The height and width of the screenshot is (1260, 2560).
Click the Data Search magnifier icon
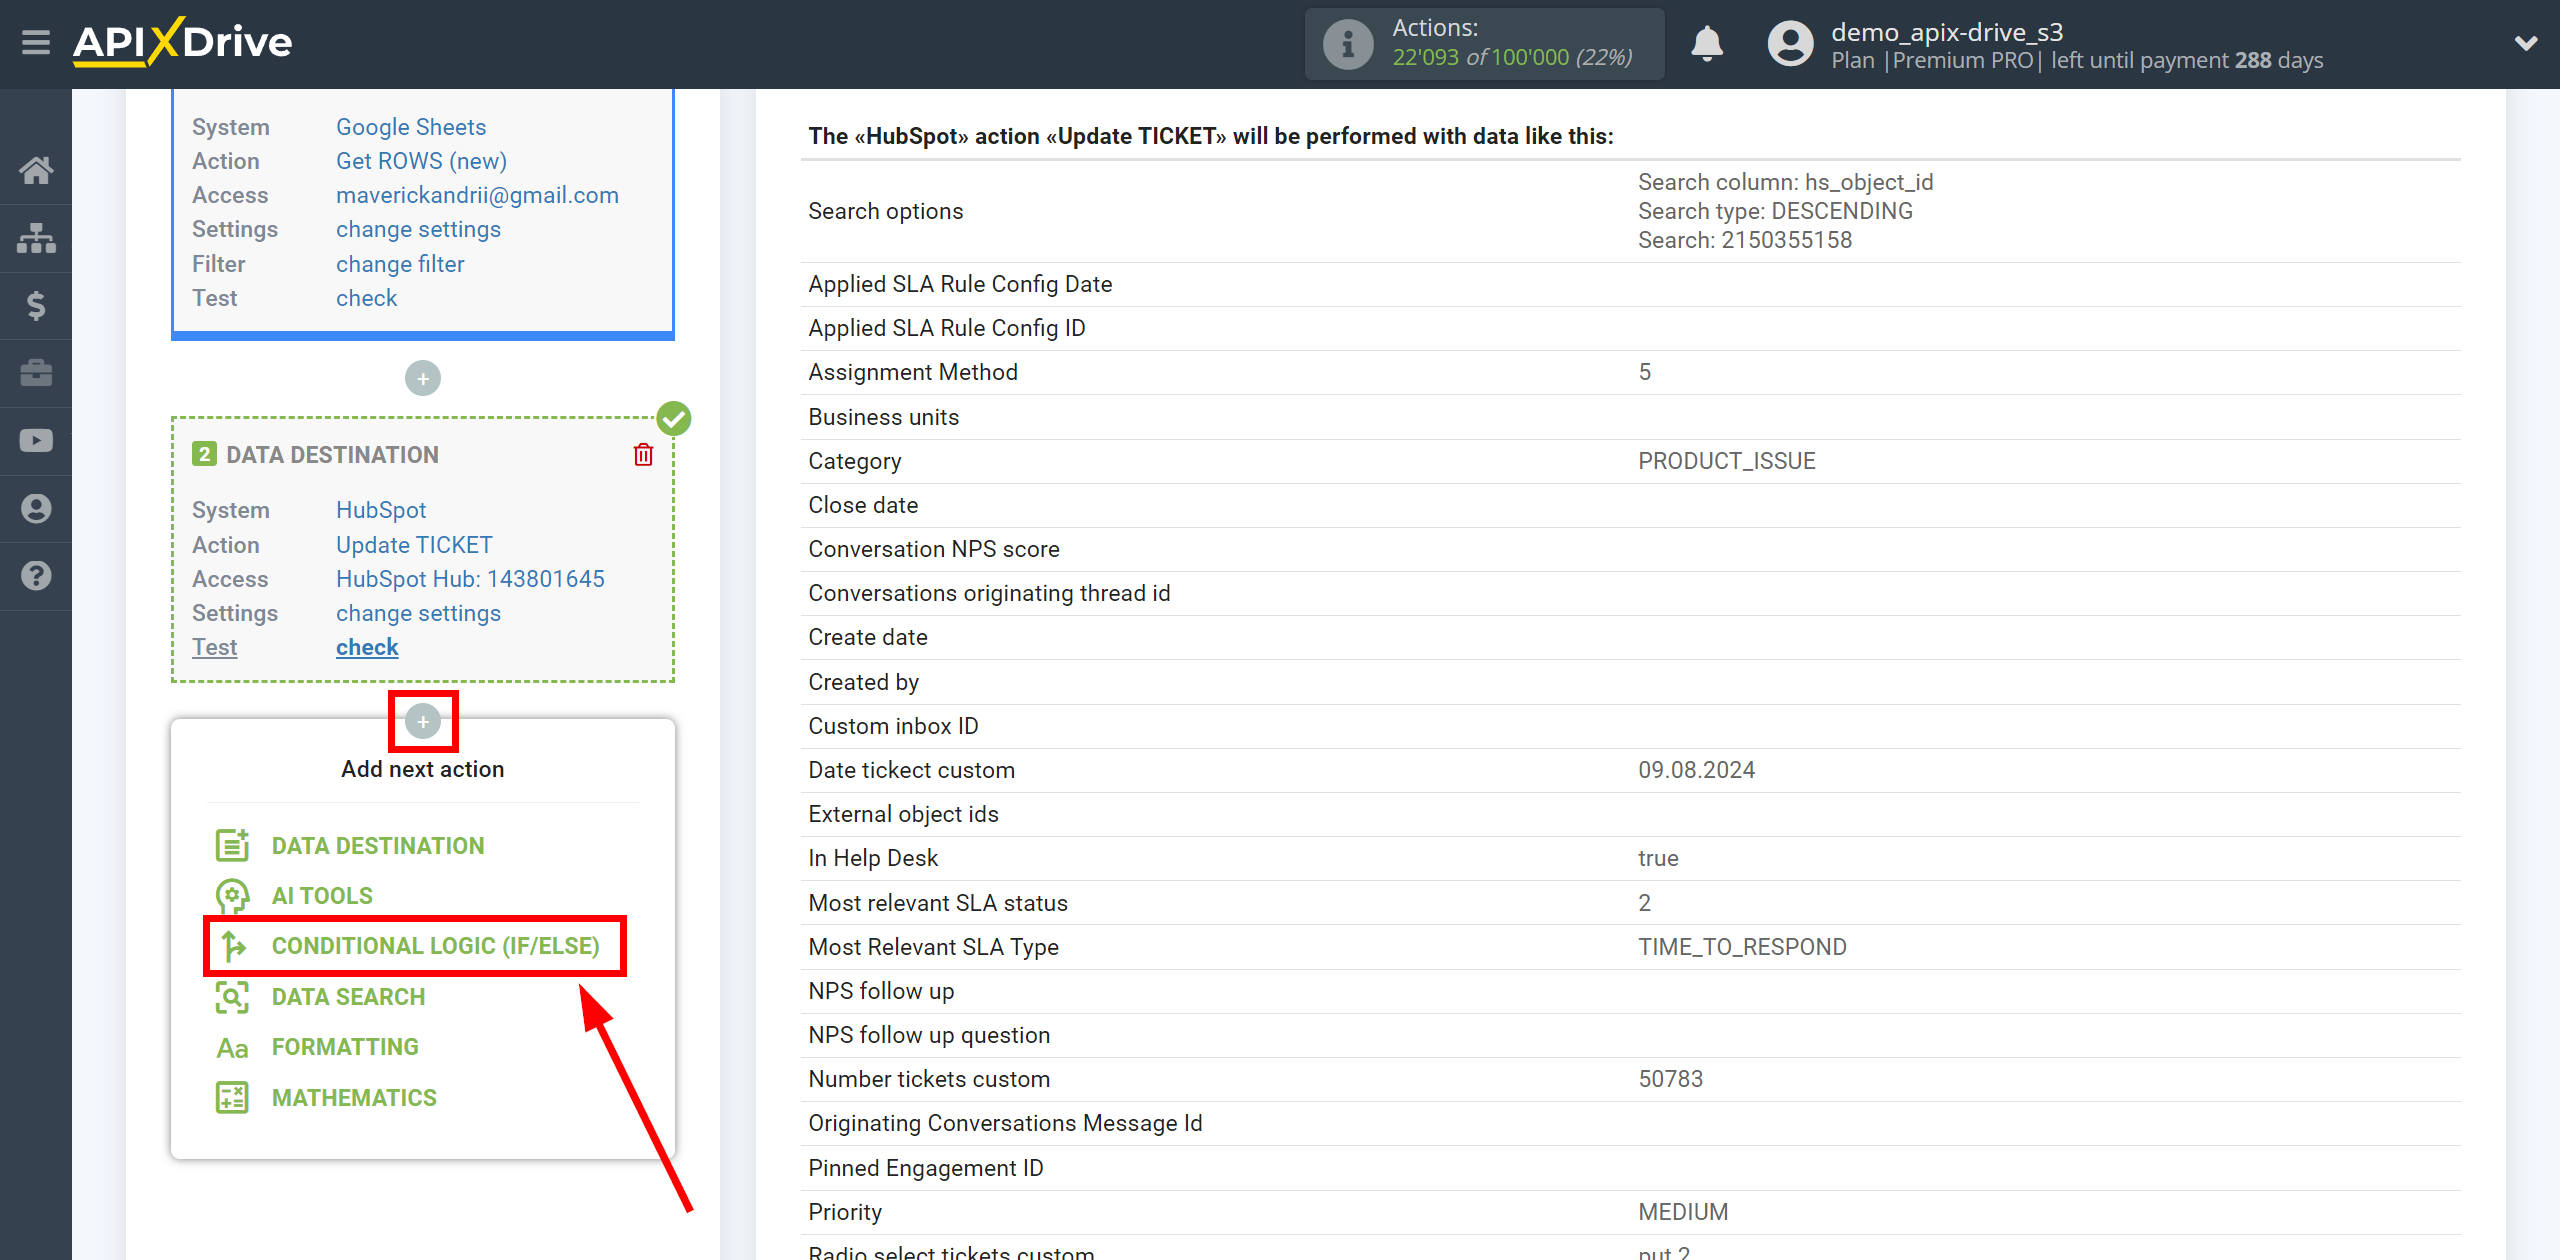[232, 997]
